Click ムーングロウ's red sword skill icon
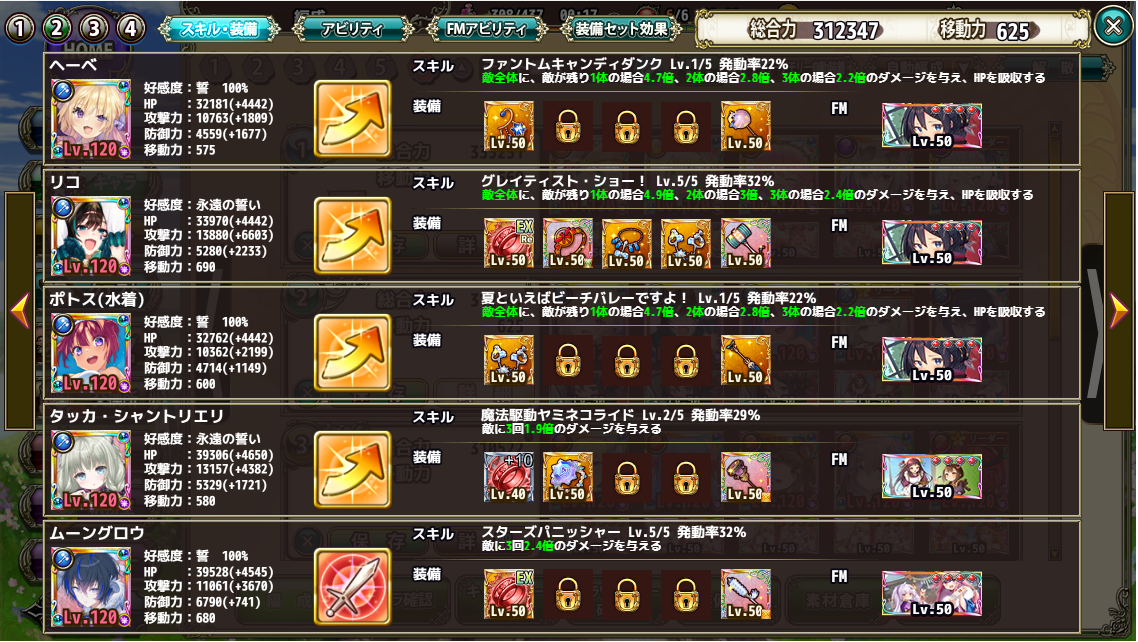This screenshot has height=642, width=1138. 353,587
